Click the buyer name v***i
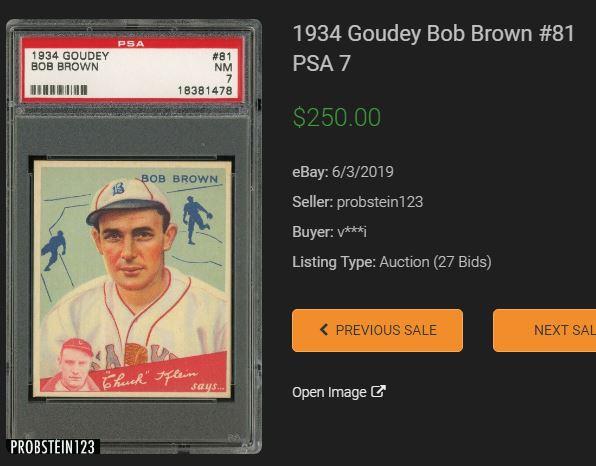The width and height of the screenshot is (596, 466). click(352, 232)
